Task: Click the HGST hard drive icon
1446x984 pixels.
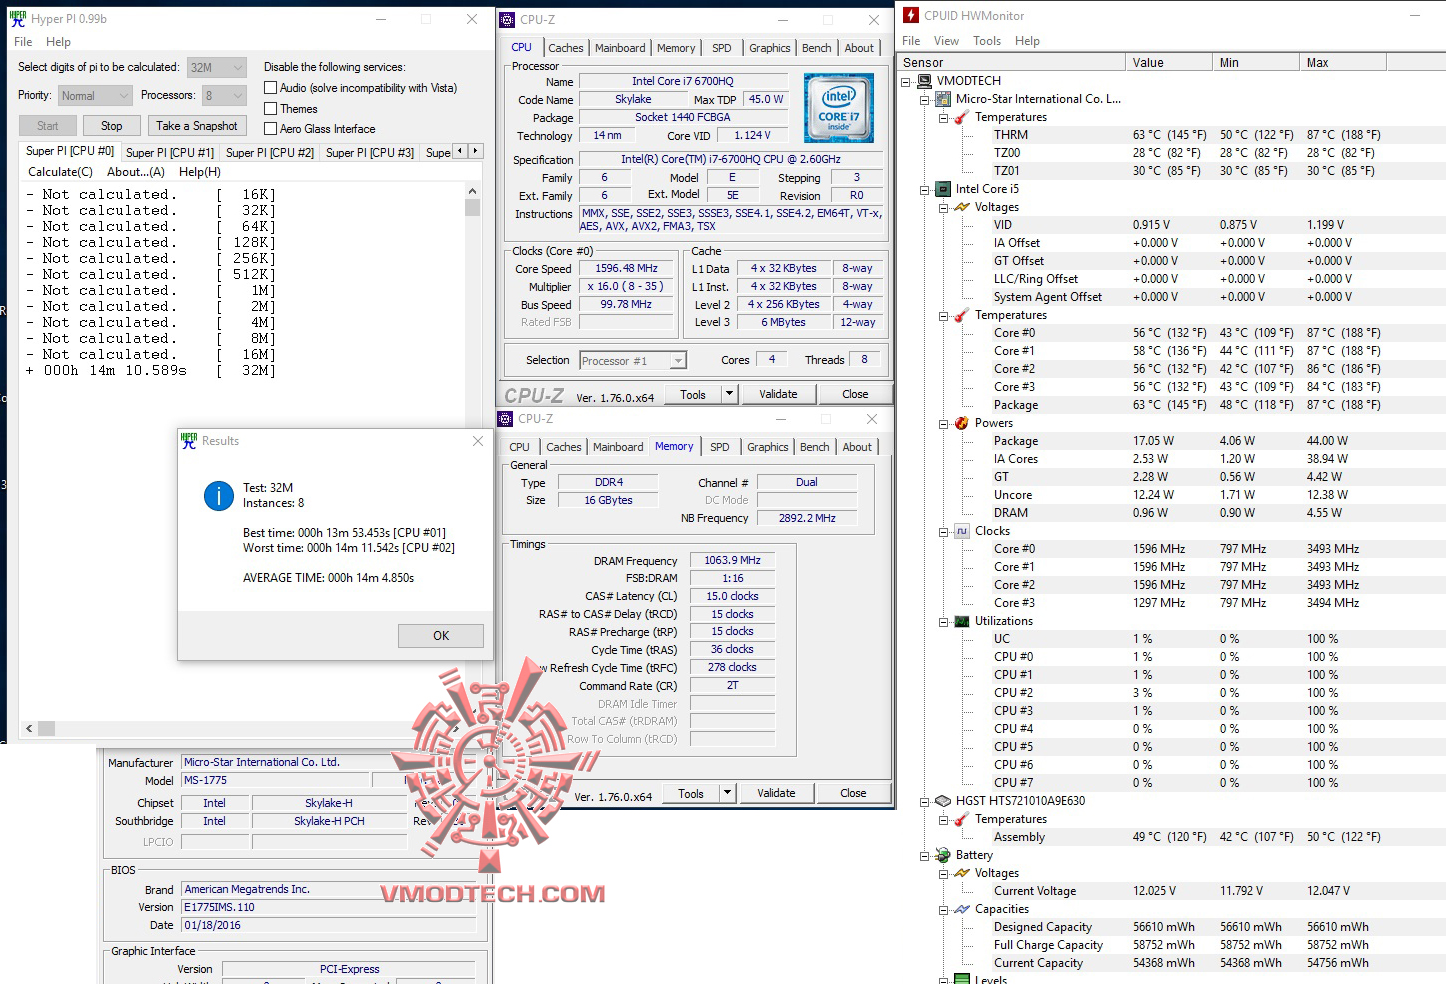Action: (x=943, y=801)
